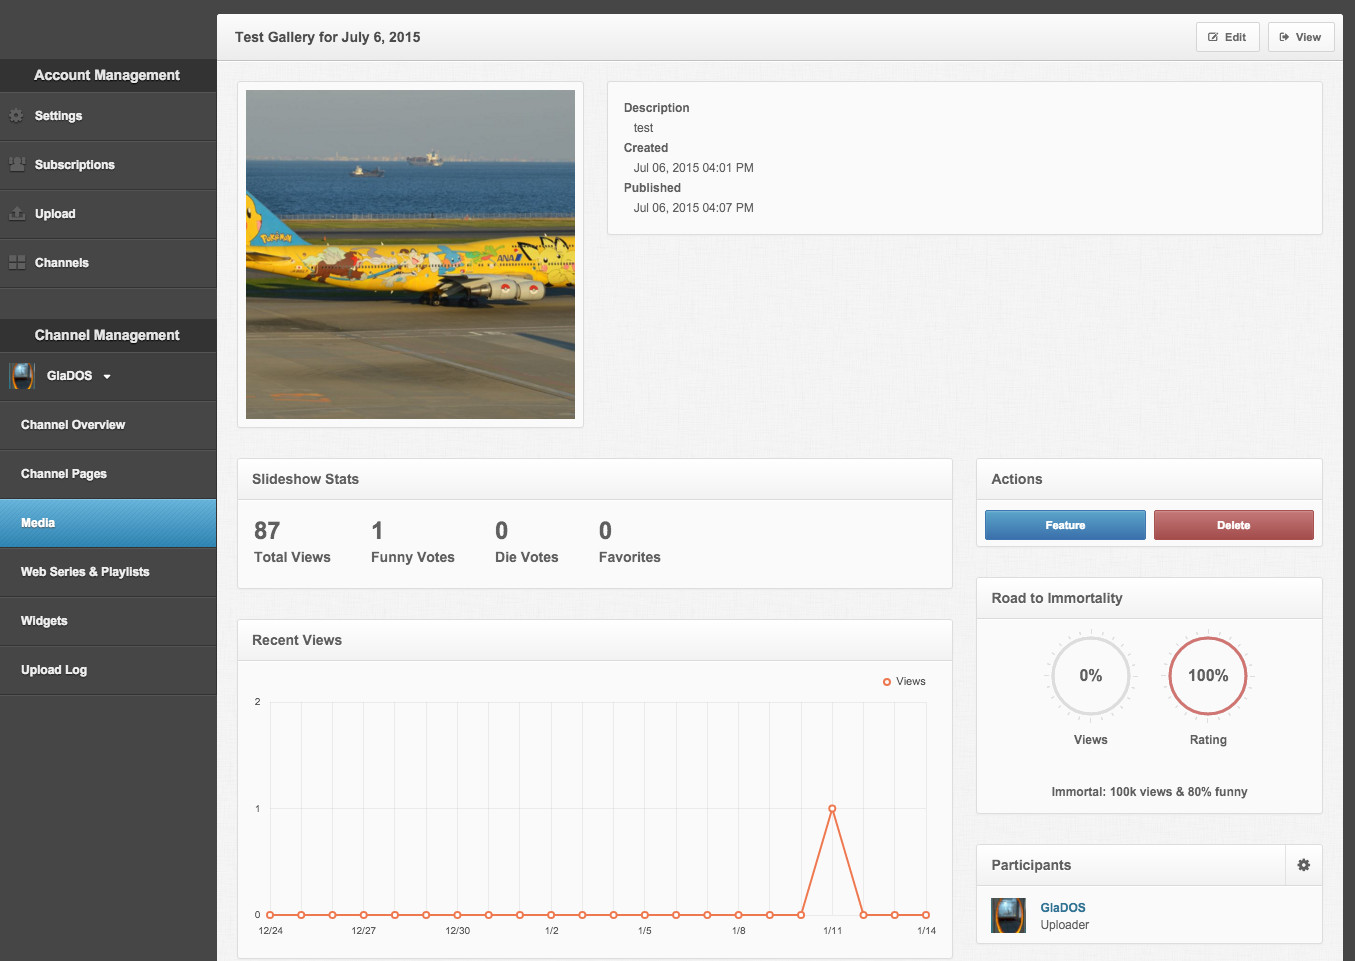Click the Published date Jul 06, 2015 04:07 PM
This screenshot has height=961, width=1355.
click(x=694, y=208)
